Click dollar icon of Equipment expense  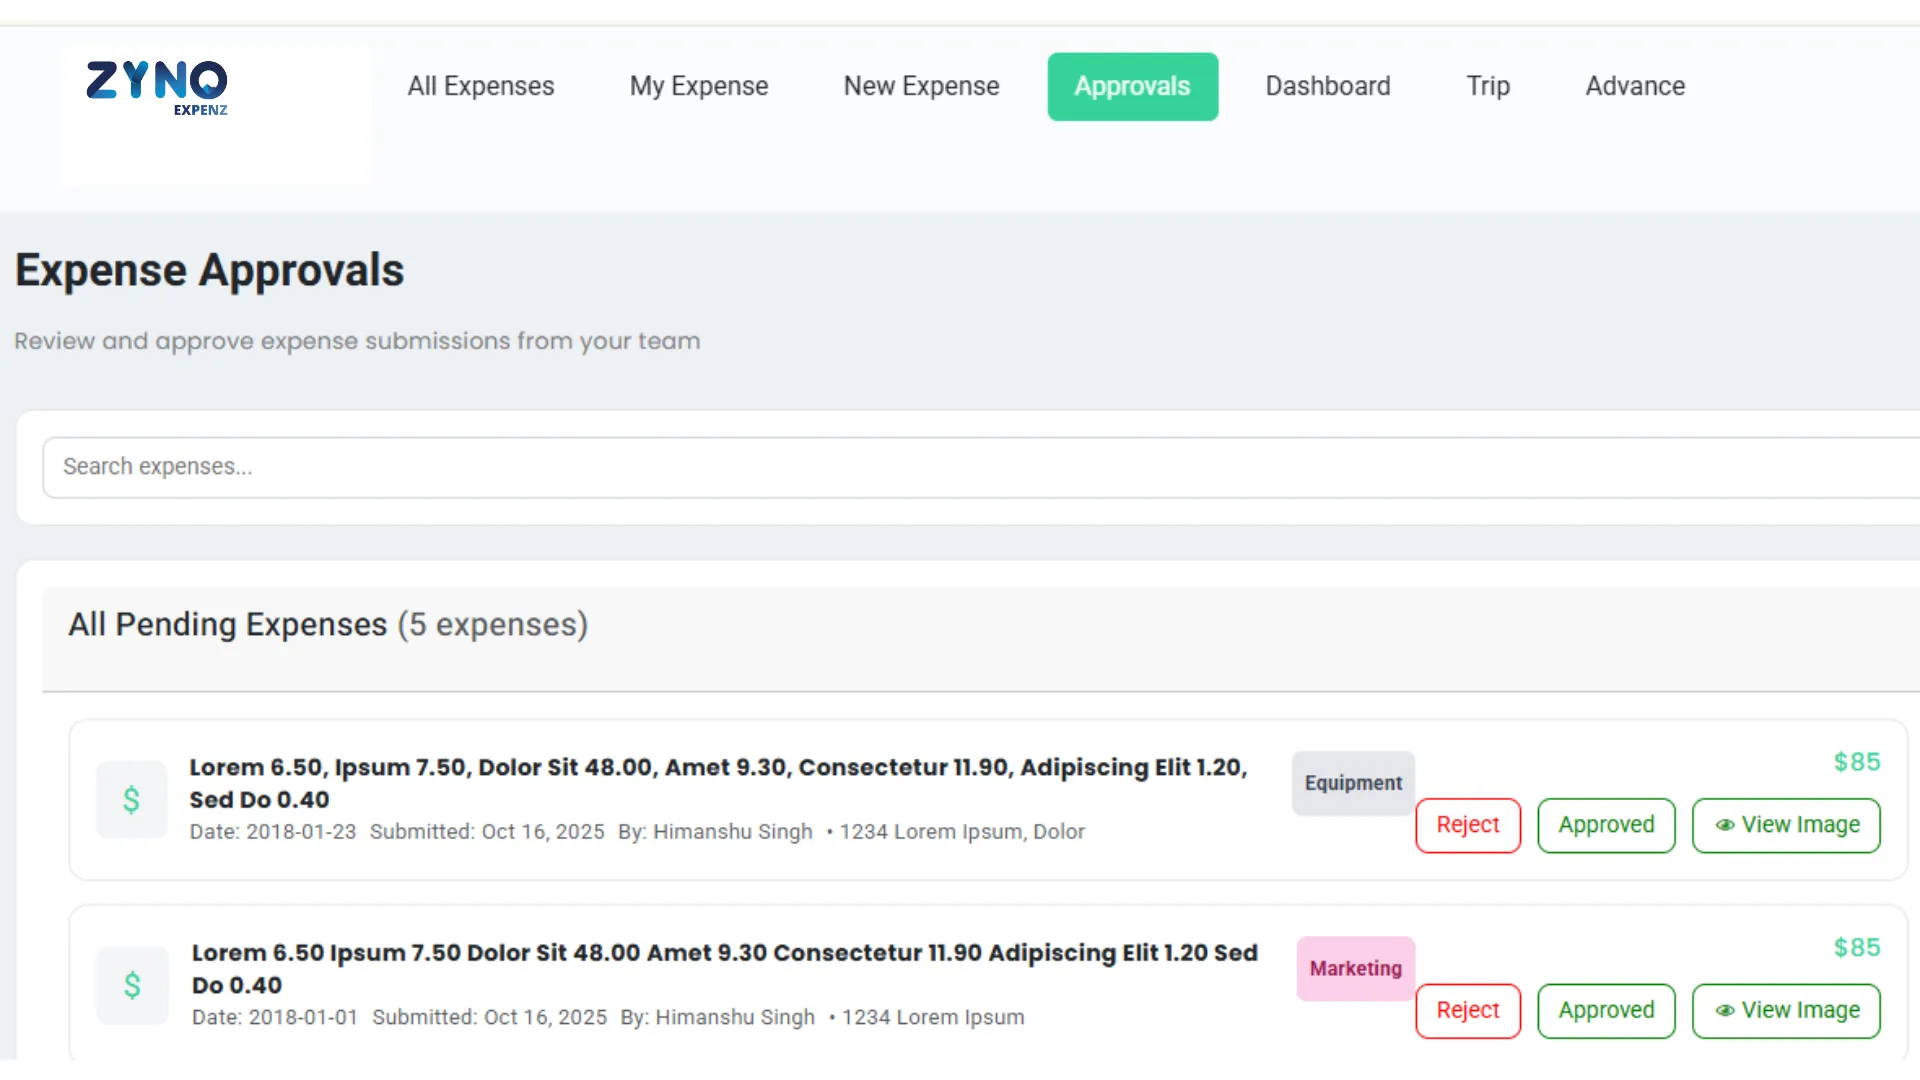[131, 800]
